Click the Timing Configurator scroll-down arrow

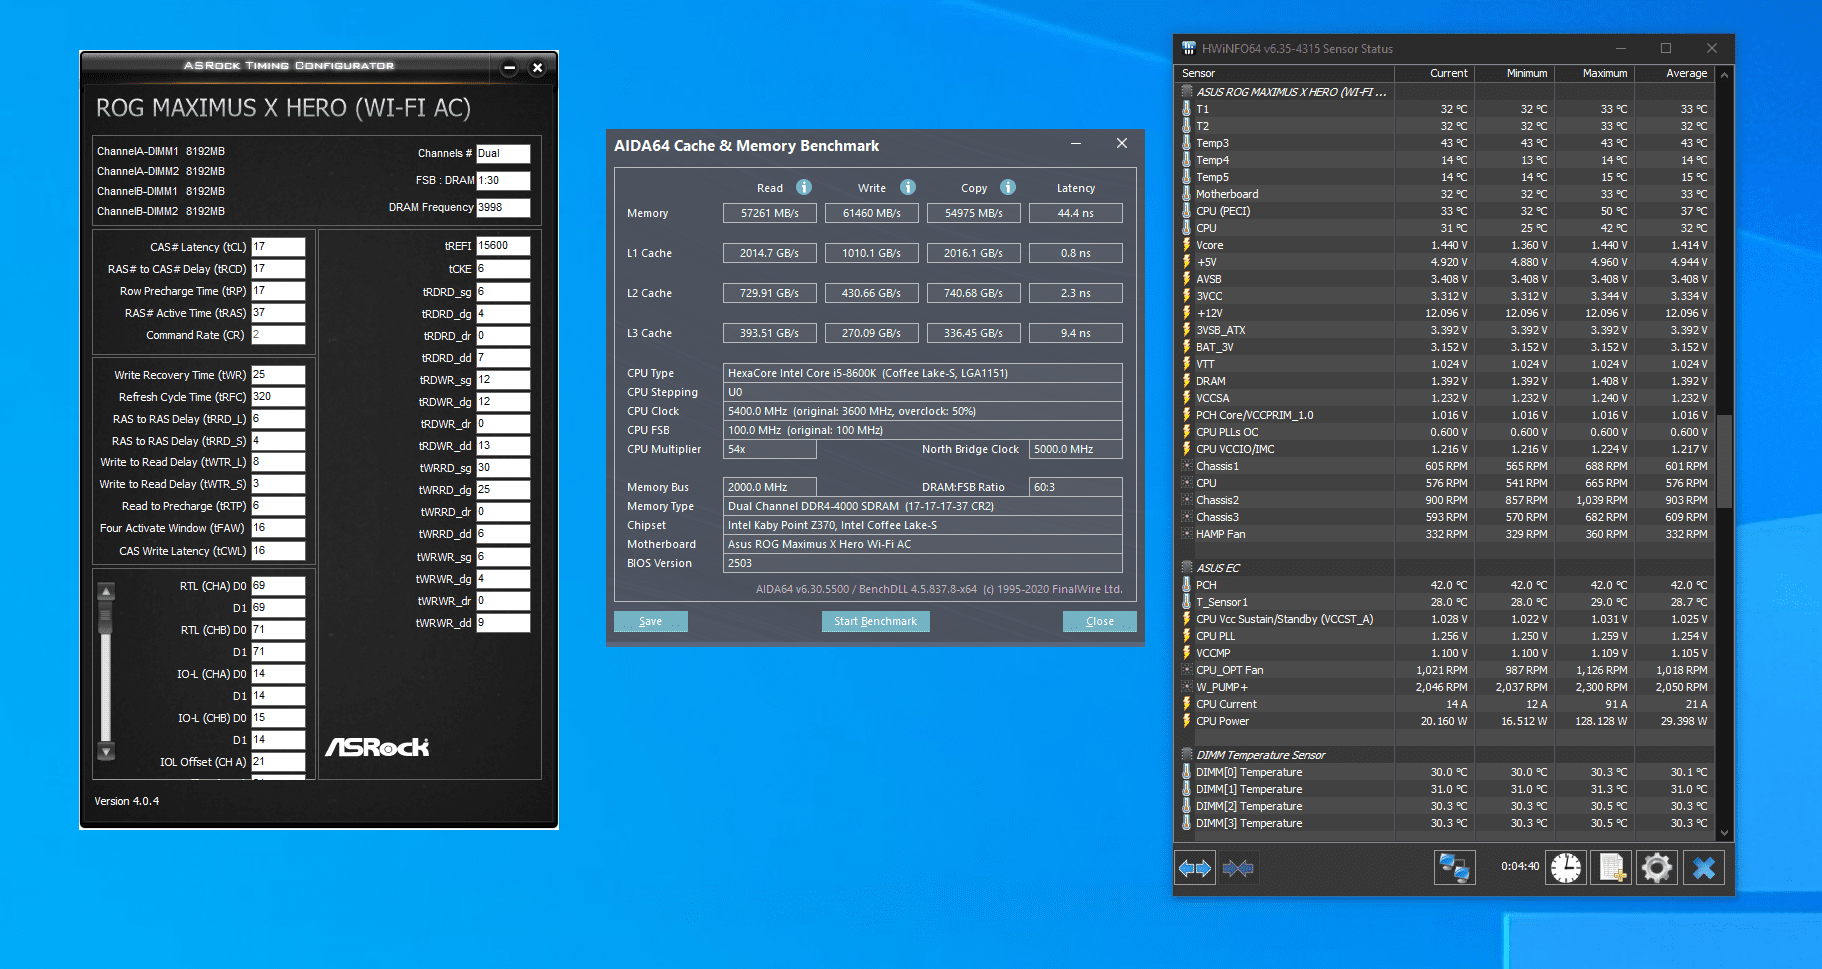coord(106,751)
